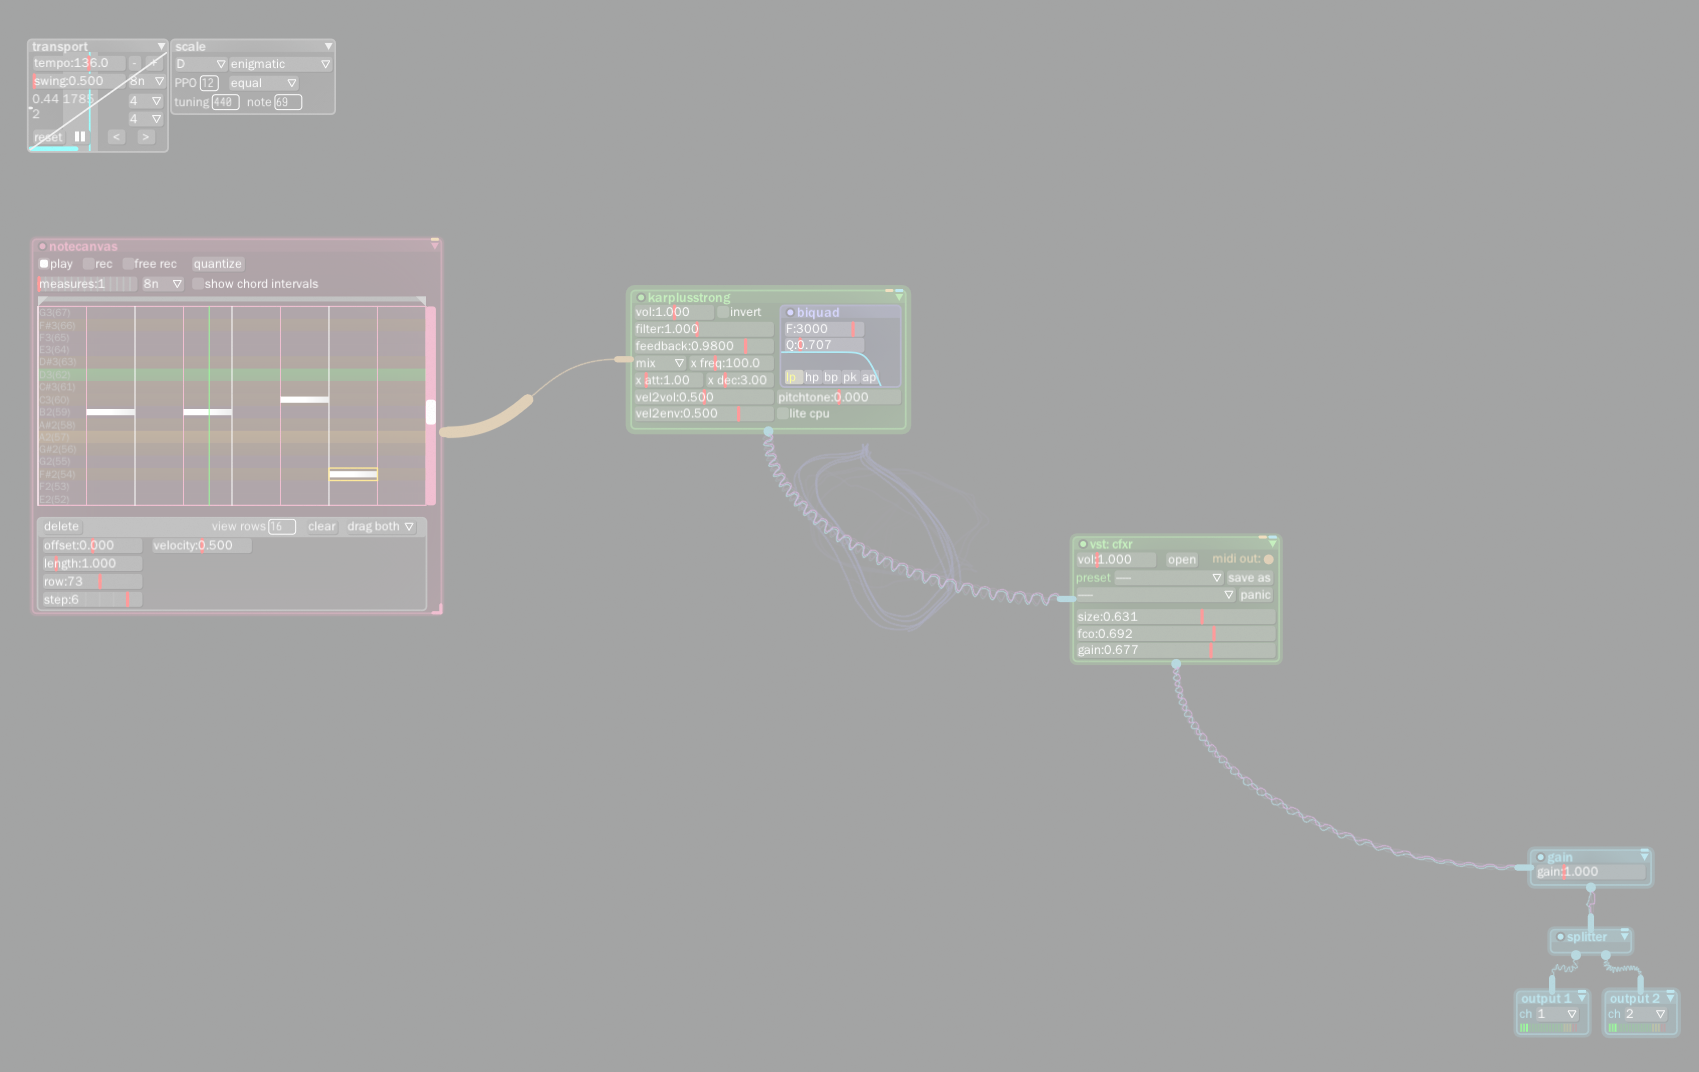
Task: Toggle the biquad effect enable dot
Action: 790,313
